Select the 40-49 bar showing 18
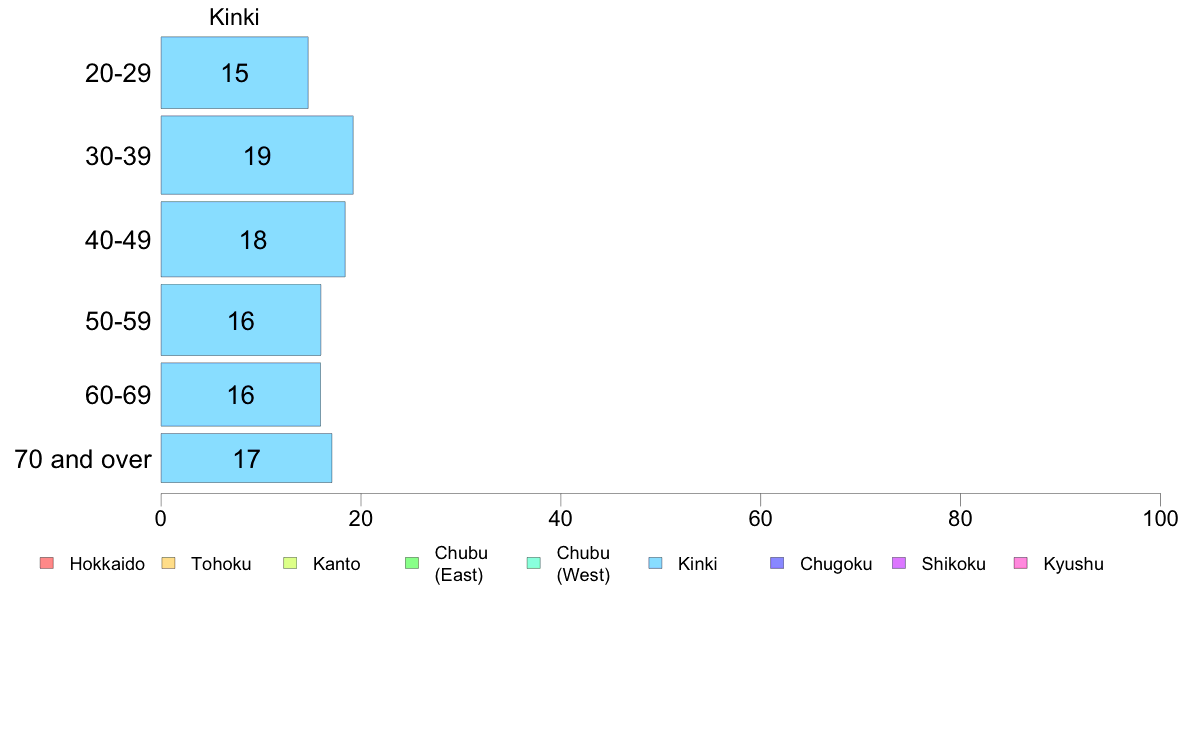 click(253, 240)
